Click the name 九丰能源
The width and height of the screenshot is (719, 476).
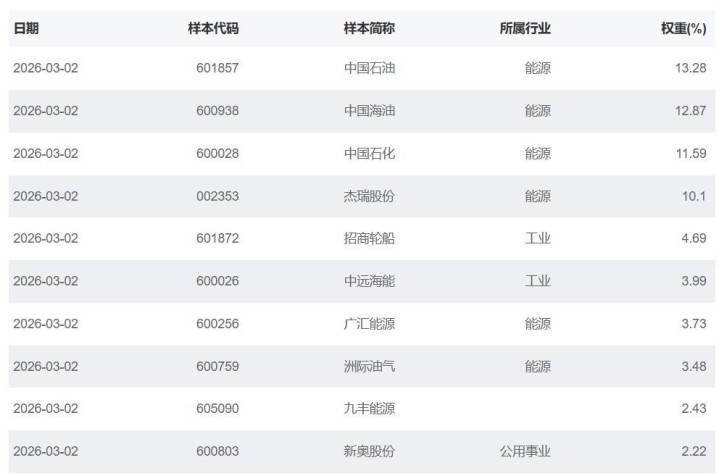click(369, 408)
